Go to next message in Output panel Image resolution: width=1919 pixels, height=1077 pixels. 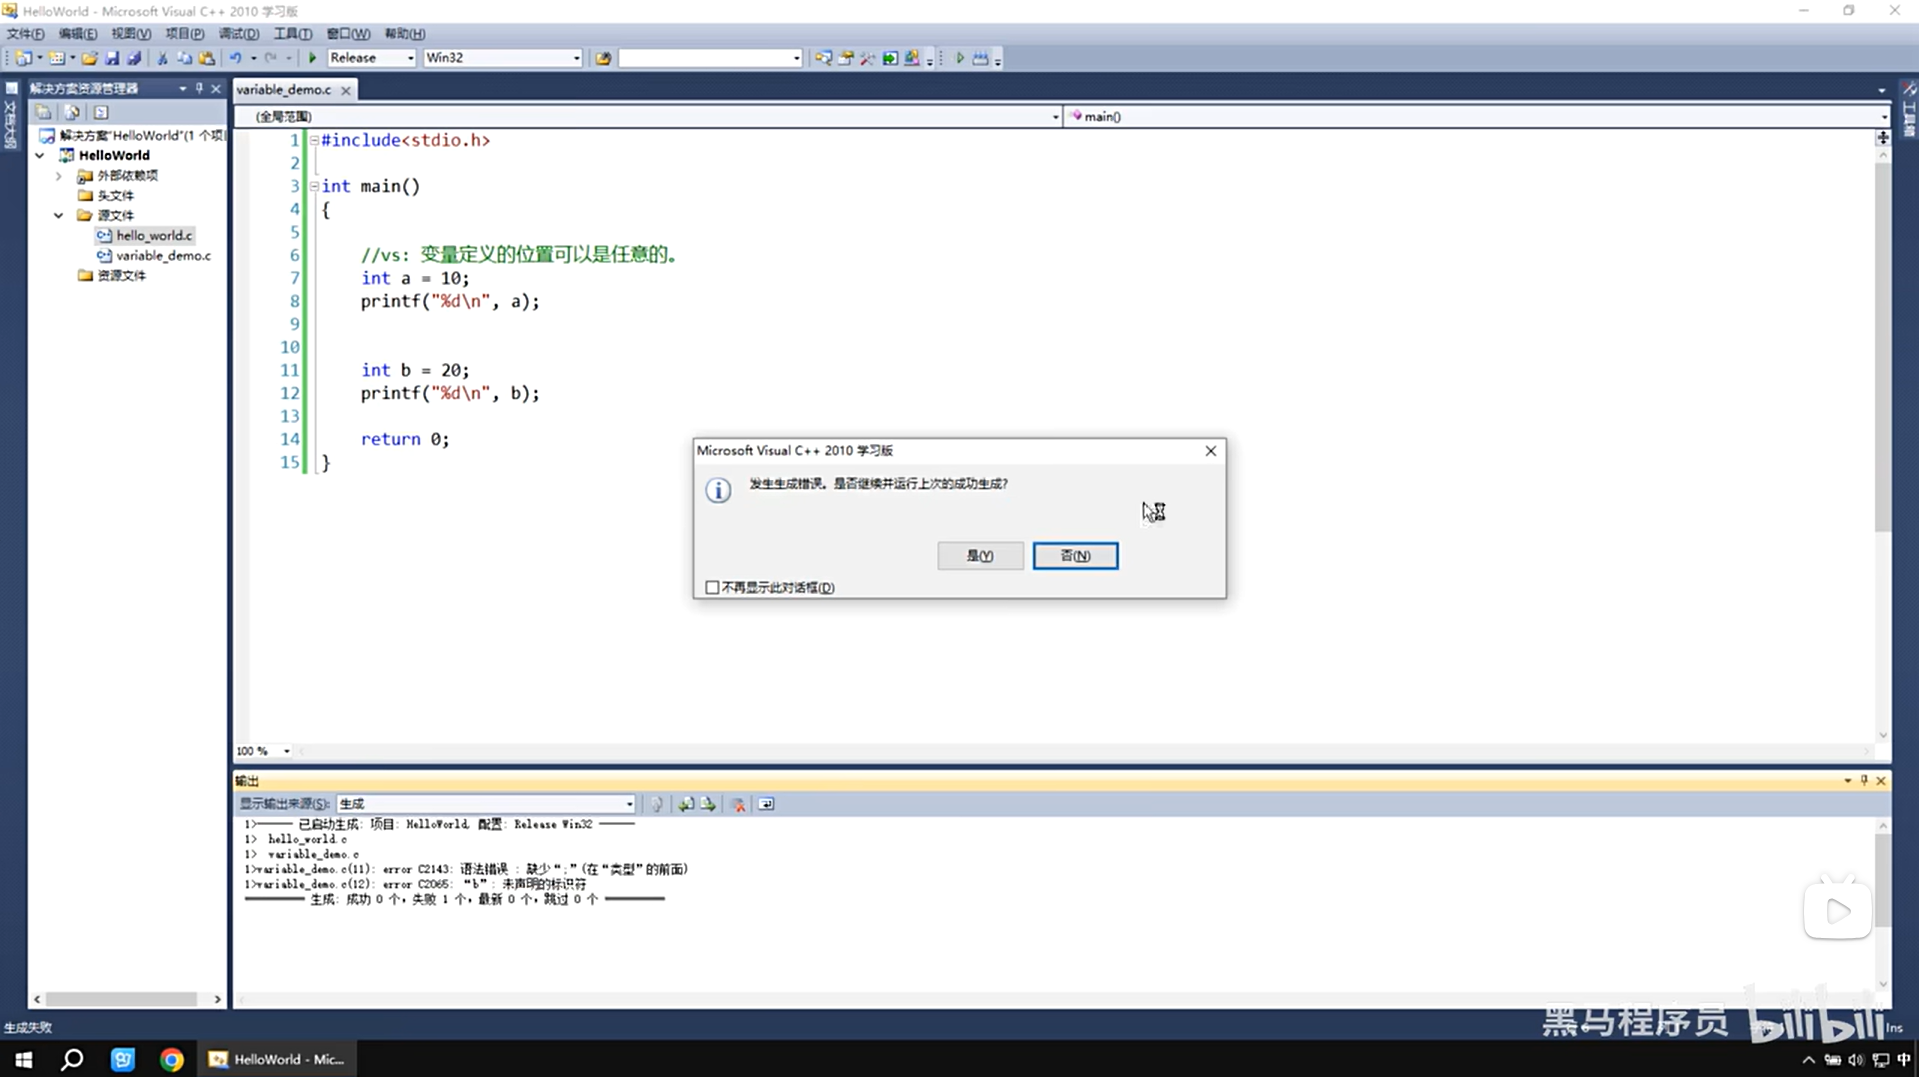708,804
